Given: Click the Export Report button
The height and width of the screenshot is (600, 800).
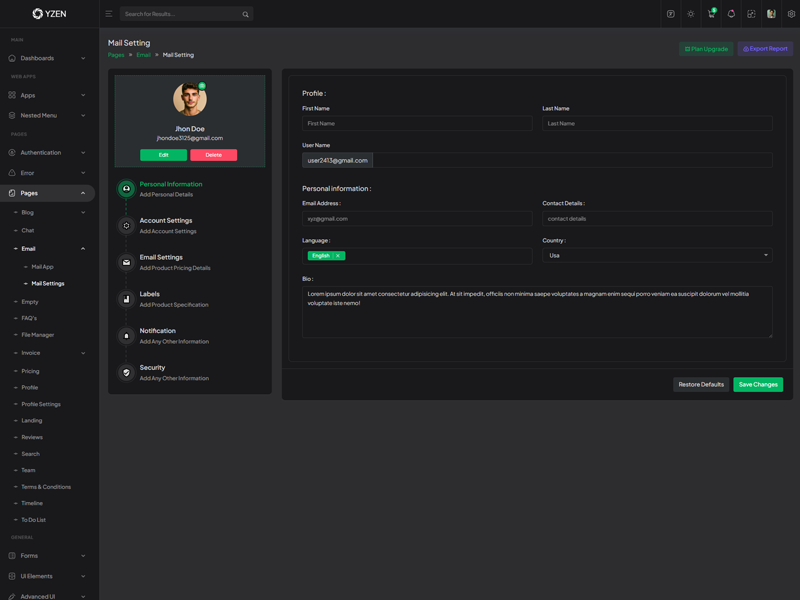Looking at the screenshot, I should pos(765,49).
